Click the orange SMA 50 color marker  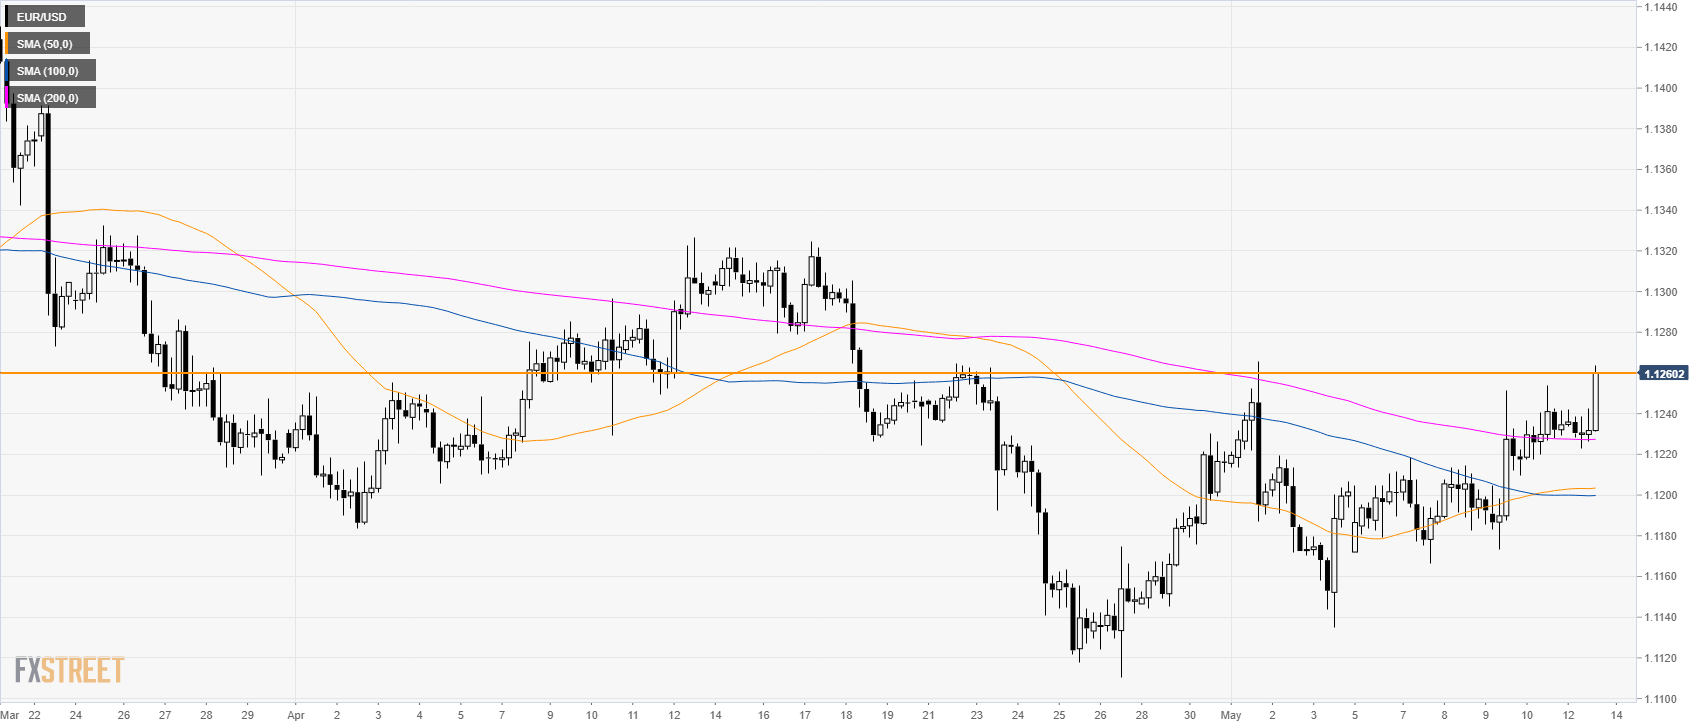[x=6, y=44]
